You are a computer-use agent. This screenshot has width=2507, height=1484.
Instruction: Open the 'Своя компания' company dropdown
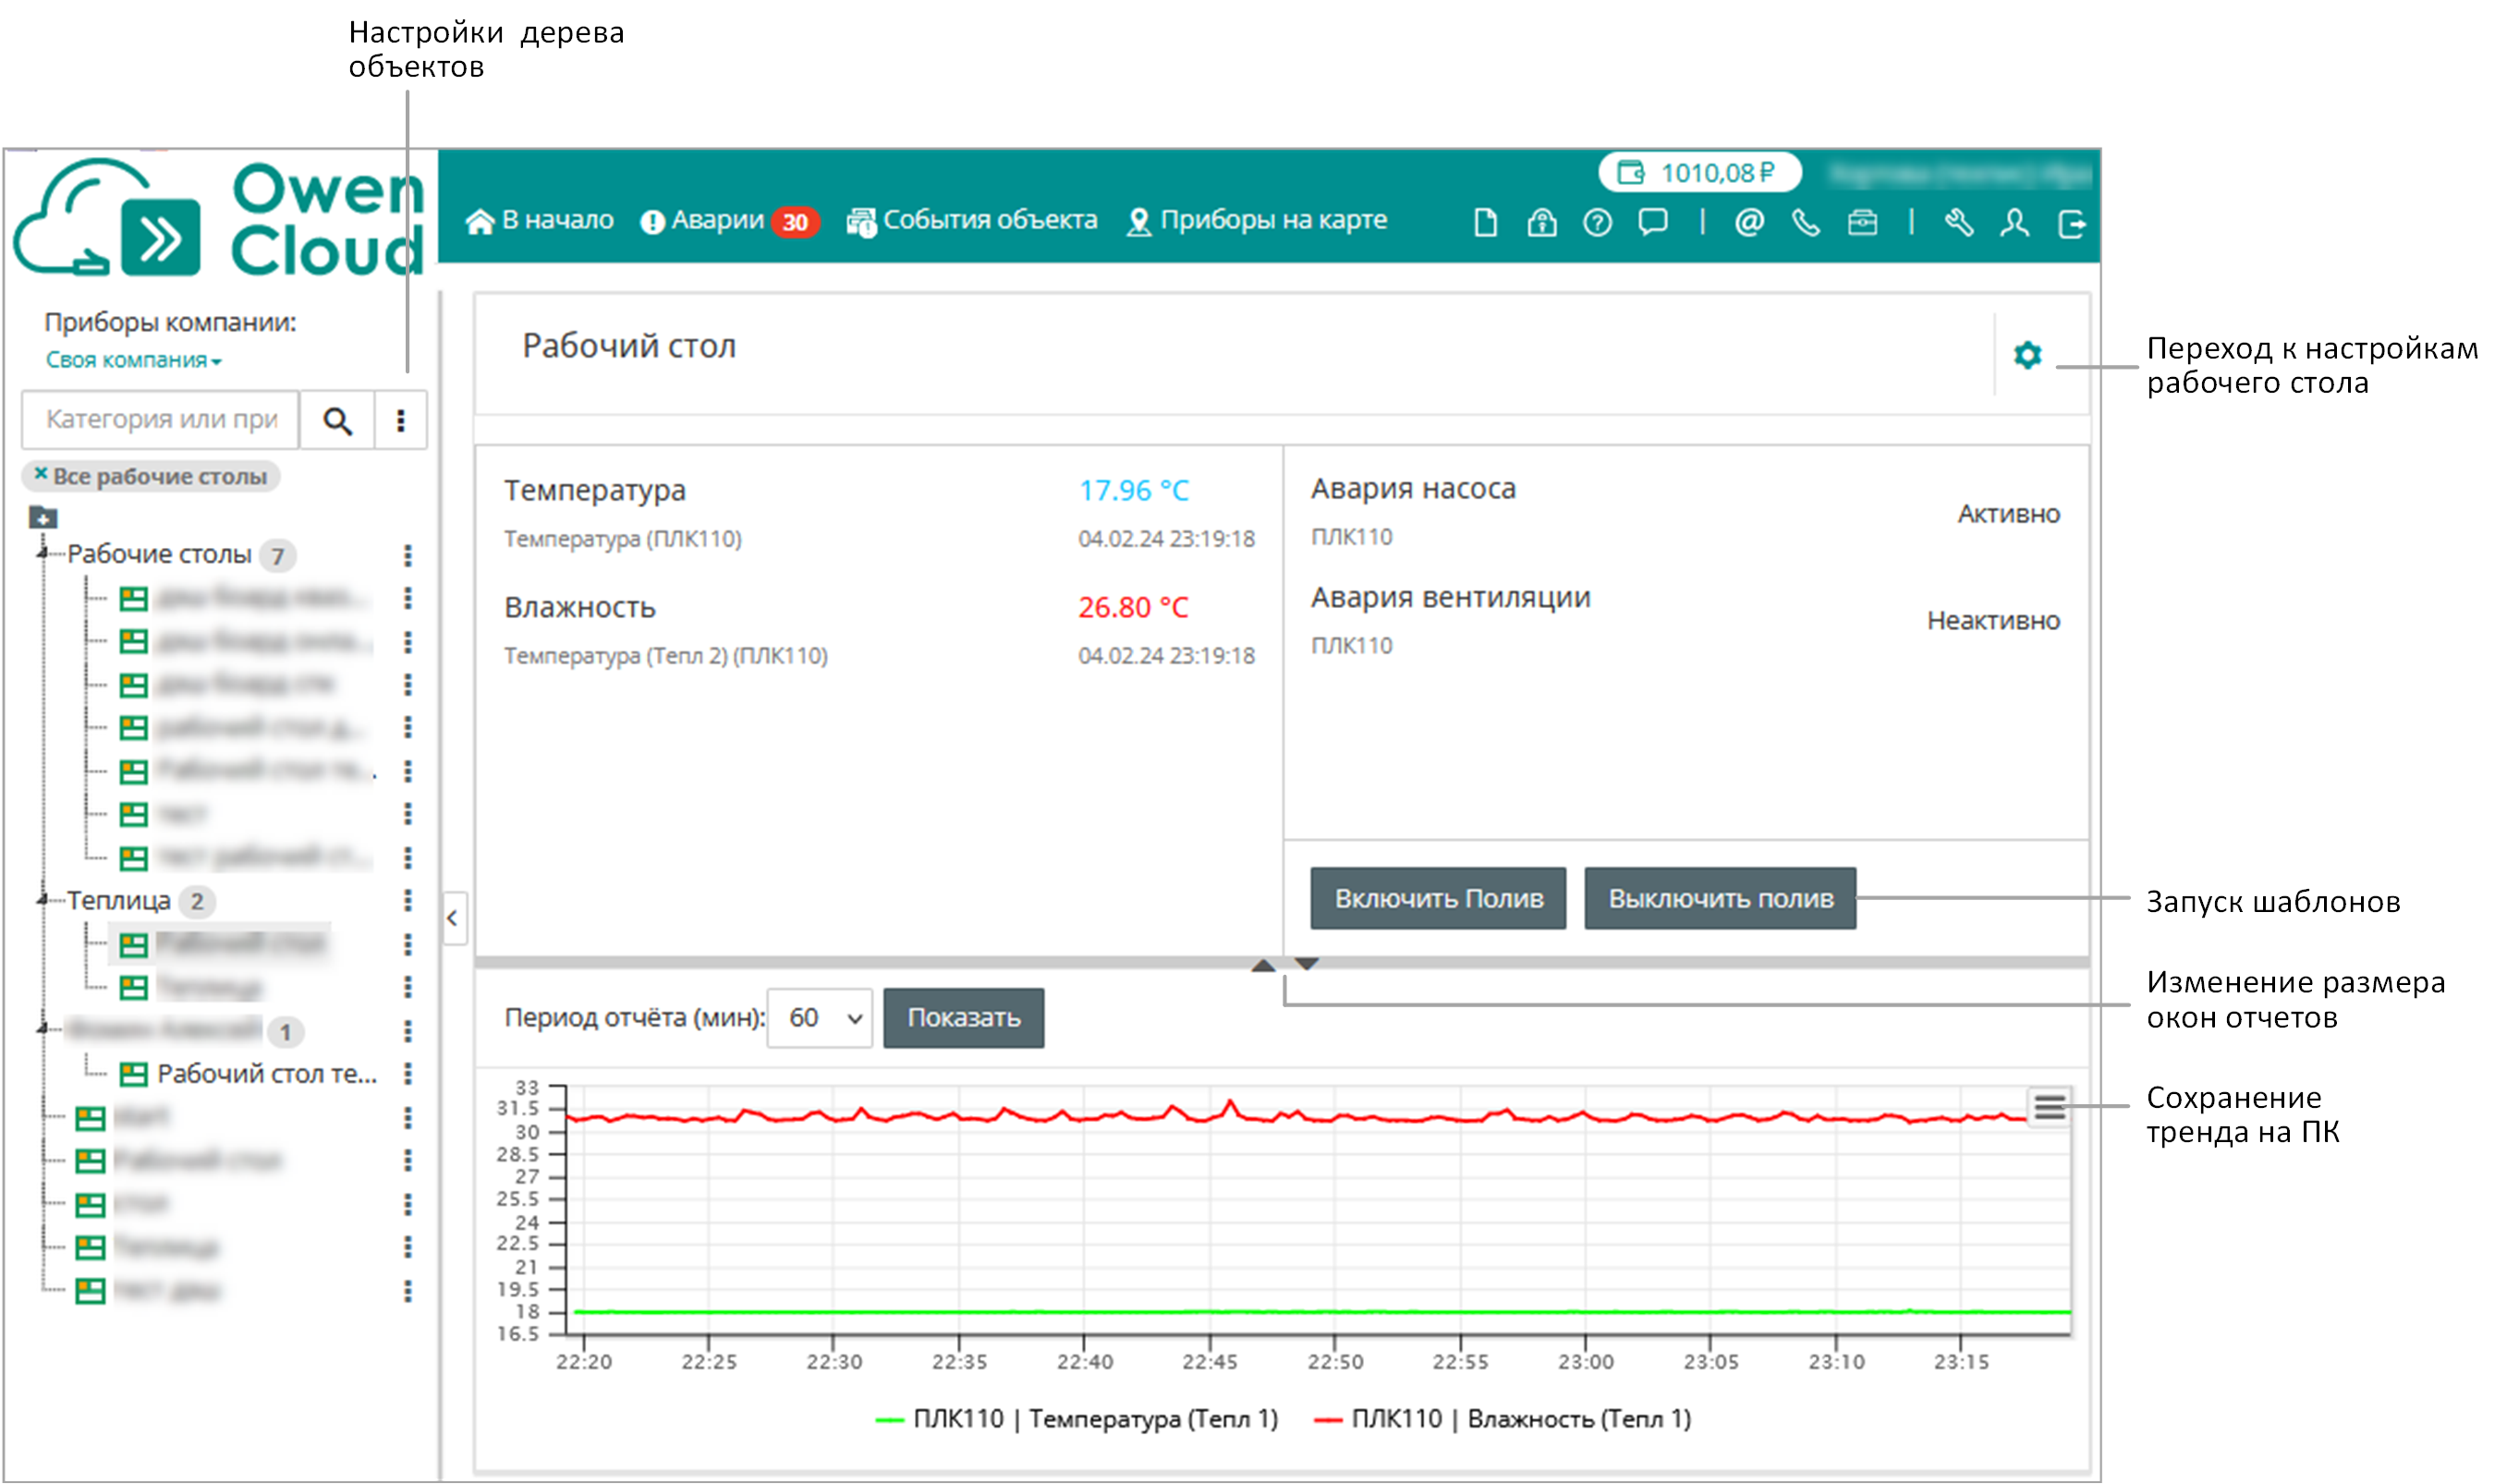pos(133,360)
